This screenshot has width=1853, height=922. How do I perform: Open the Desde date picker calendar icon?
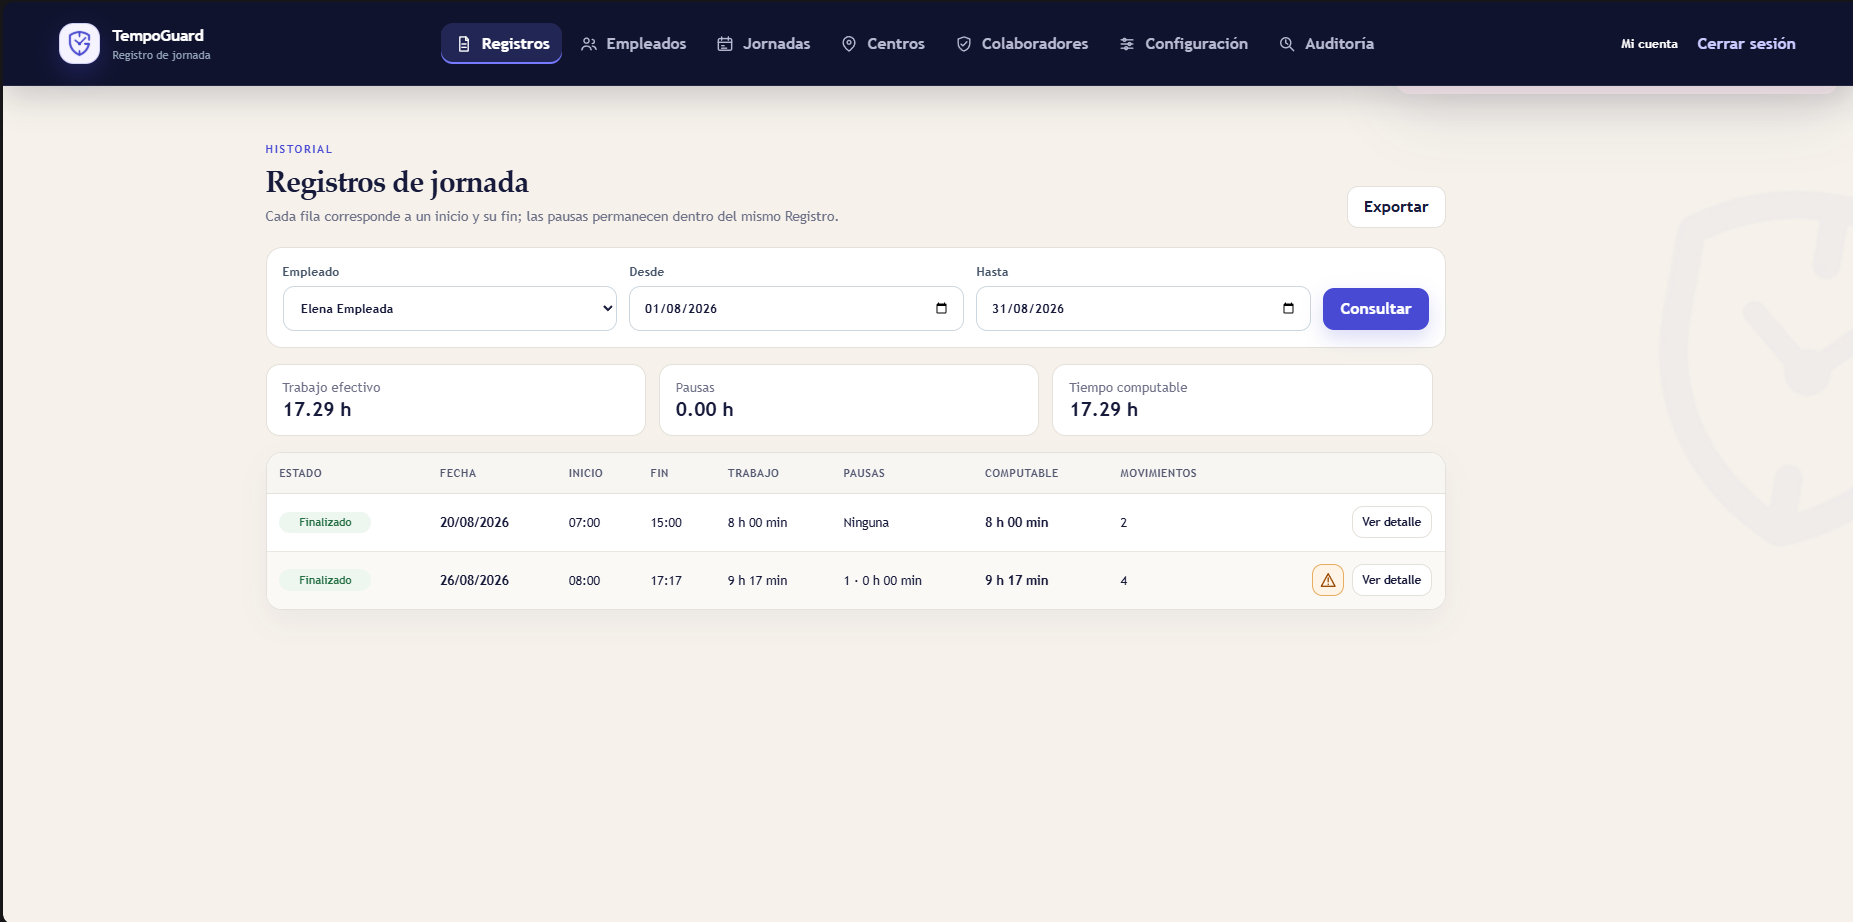point(941,308)
